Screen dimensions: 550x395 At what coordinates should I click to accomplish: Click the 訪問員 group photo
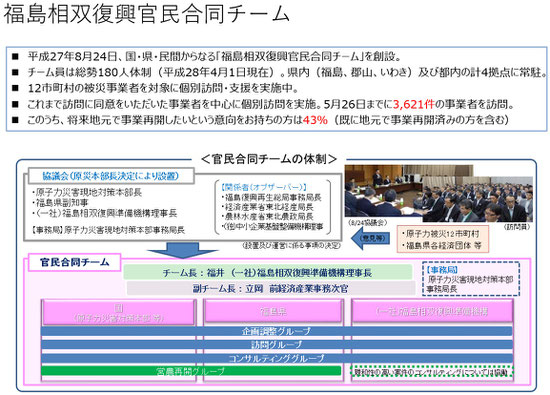coord(478,200)
